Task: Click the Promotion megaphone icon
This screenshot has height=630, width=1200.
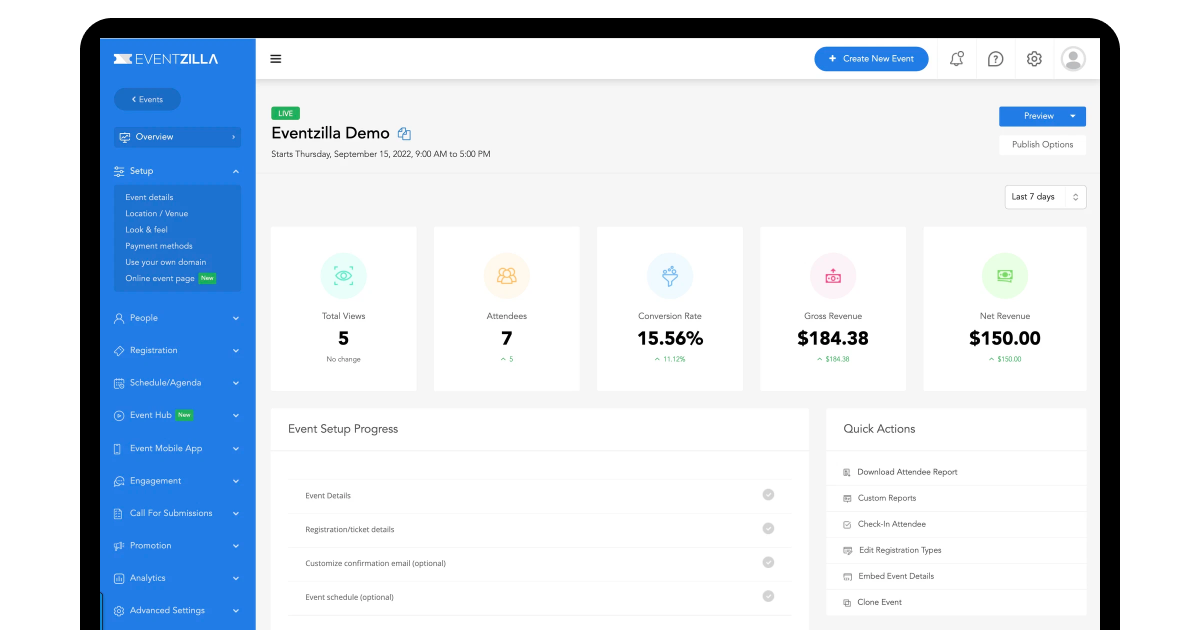Action: click(x=119, y=546)
